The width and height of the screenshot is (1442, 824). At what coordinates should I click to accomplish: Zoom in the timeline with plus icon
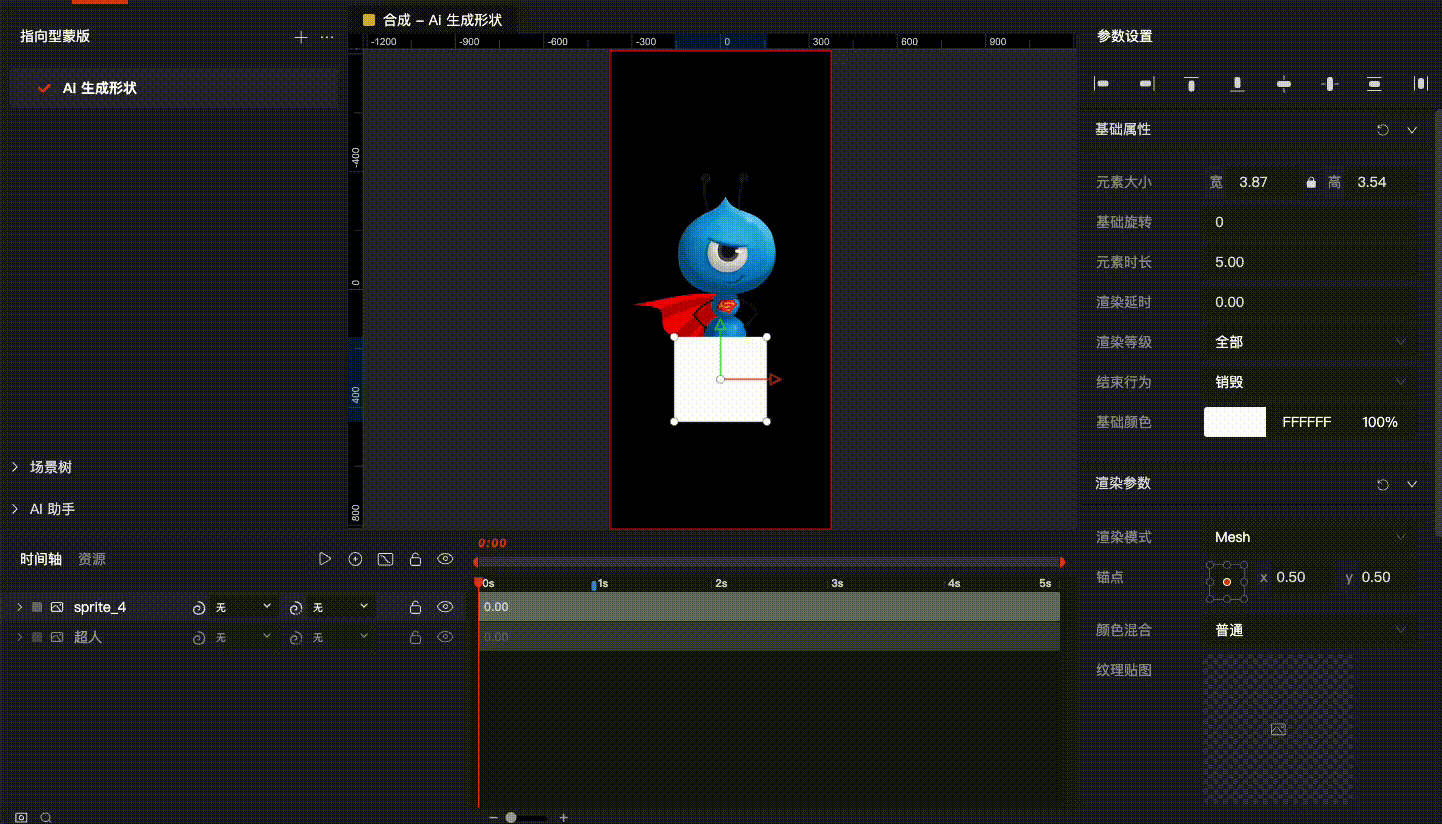point(564,817)
